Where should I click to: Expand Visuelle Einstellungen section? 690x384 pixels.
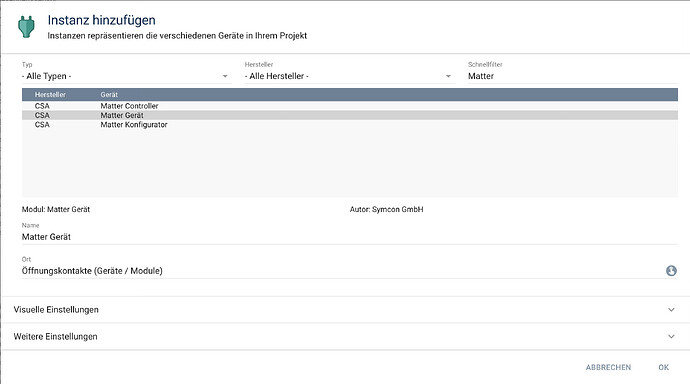tap(345, 310)
